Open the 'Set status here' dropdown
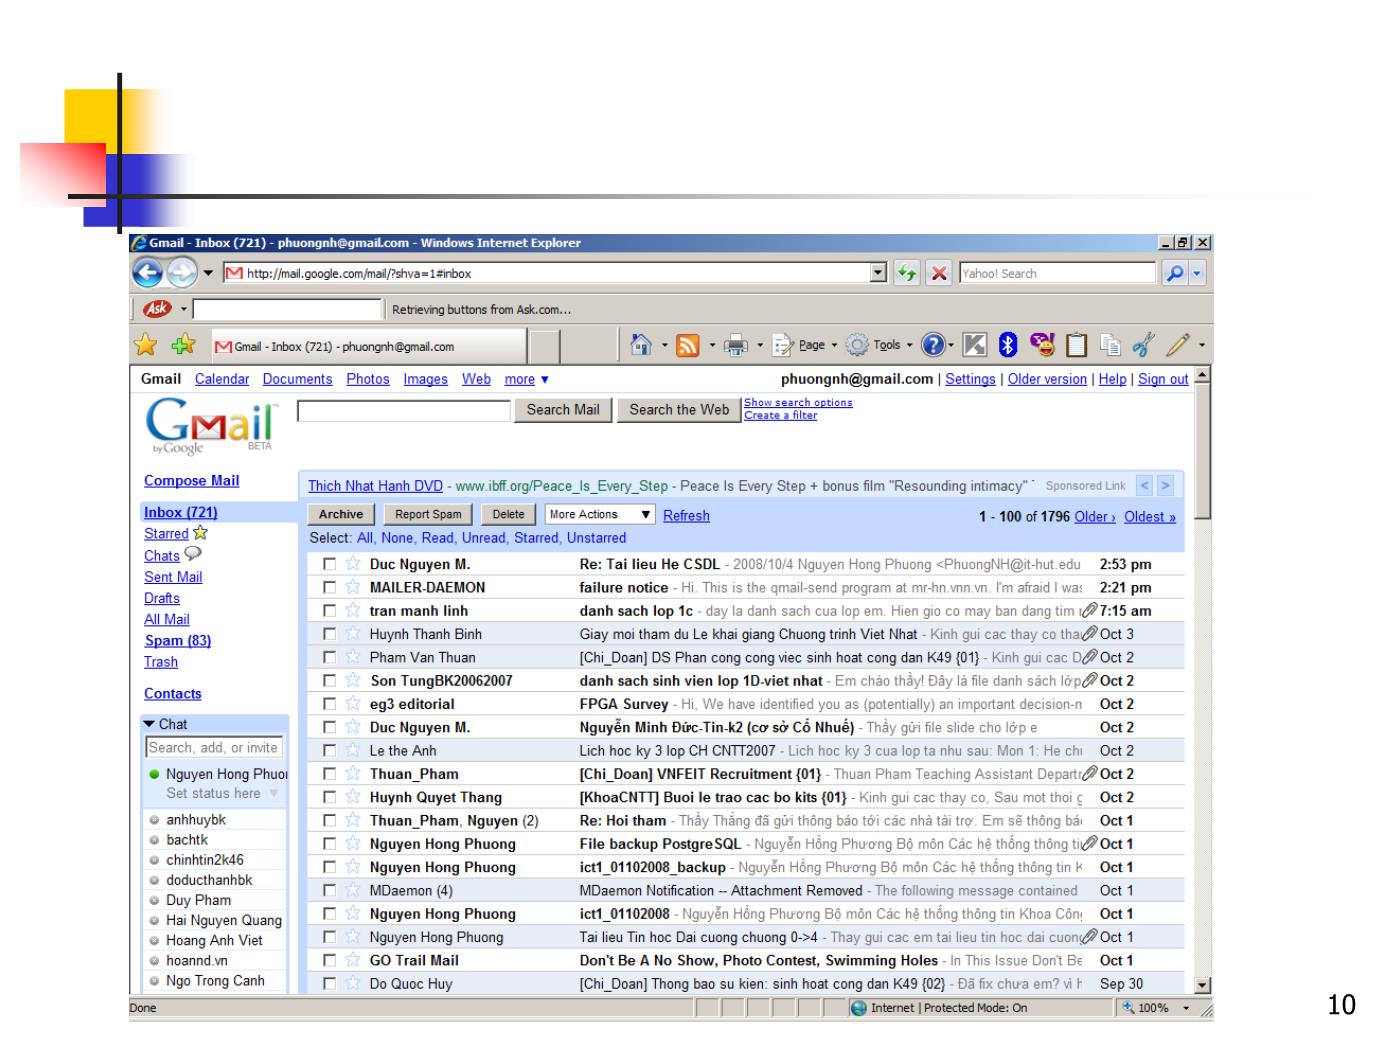This screenshot has width=1399, height=1049. (222, 793)
